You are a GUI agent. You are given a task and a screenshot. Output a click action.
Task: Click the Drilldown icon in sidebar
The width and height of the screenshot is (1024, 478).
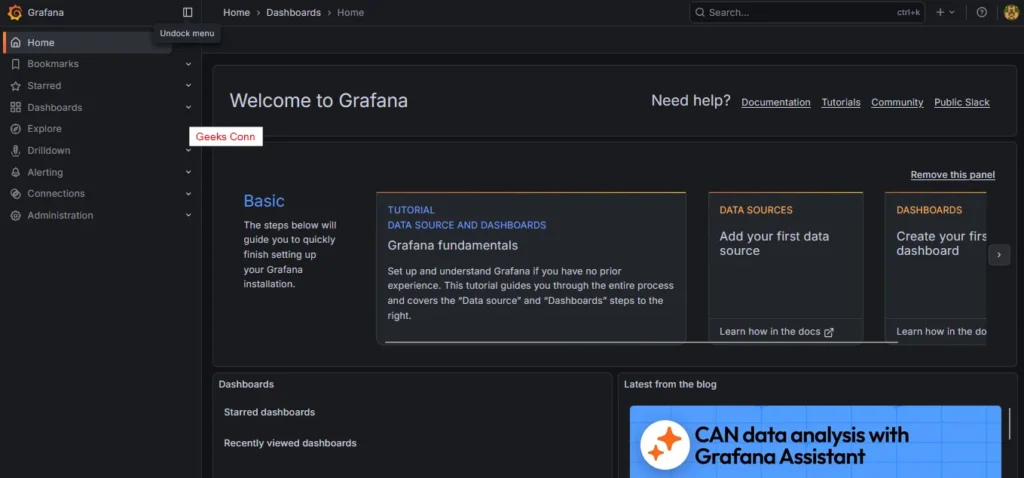pyautogui.click(x=16, y=150)
